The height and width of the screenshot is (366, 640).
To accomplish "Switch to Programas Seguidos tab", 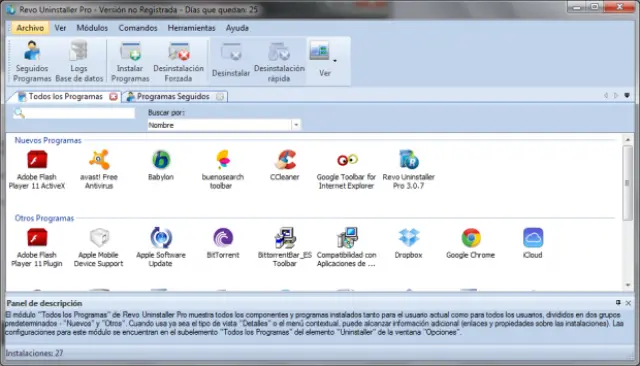I will (x=173, y=96).
